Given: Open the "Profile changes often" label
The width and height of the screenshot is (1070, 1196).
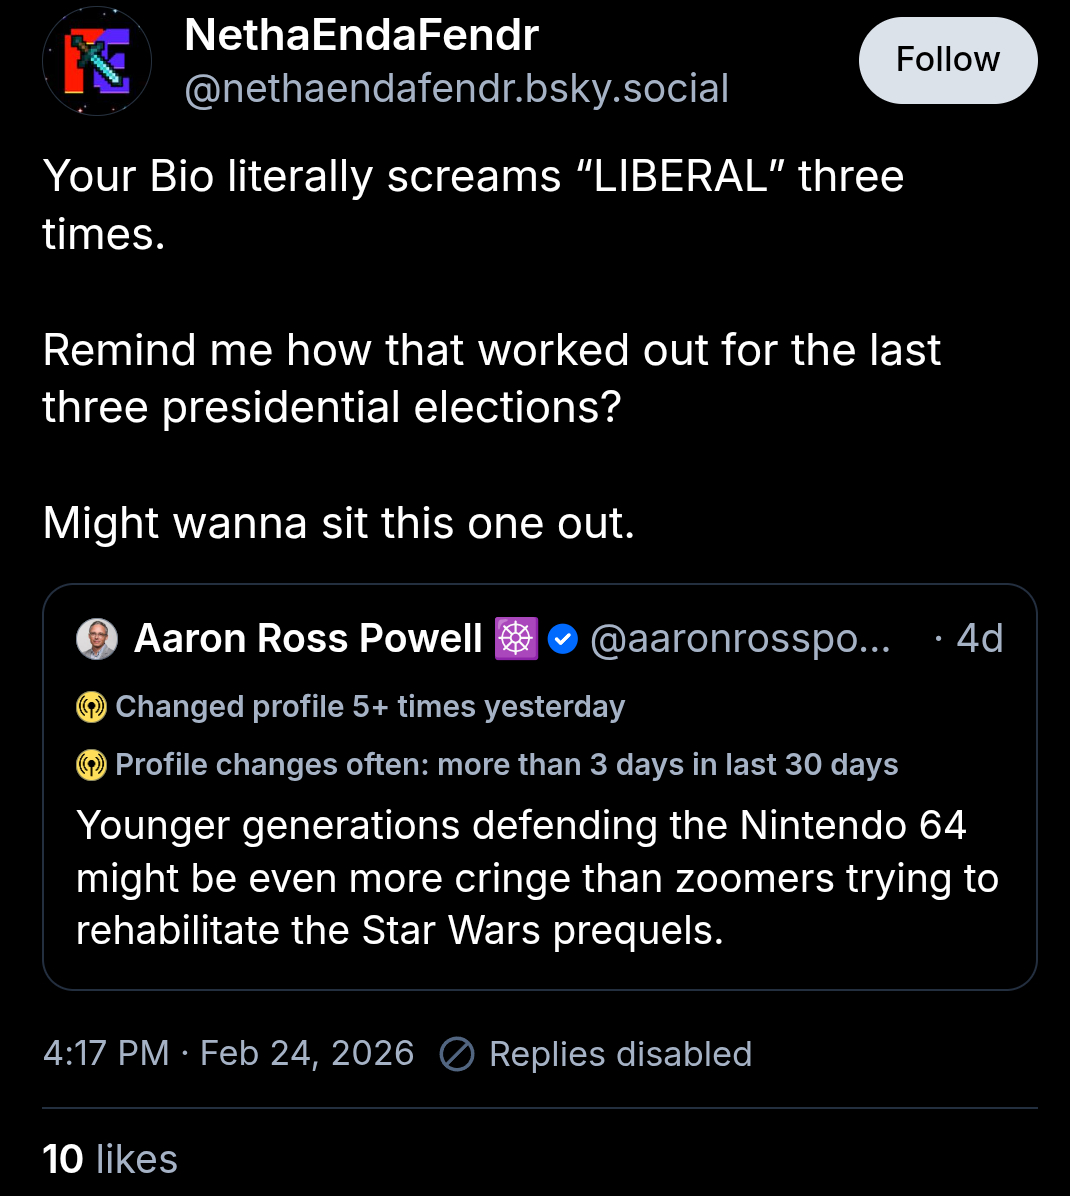Looking at the screenshot, I should pyautogui.click(x=506, y=765).
